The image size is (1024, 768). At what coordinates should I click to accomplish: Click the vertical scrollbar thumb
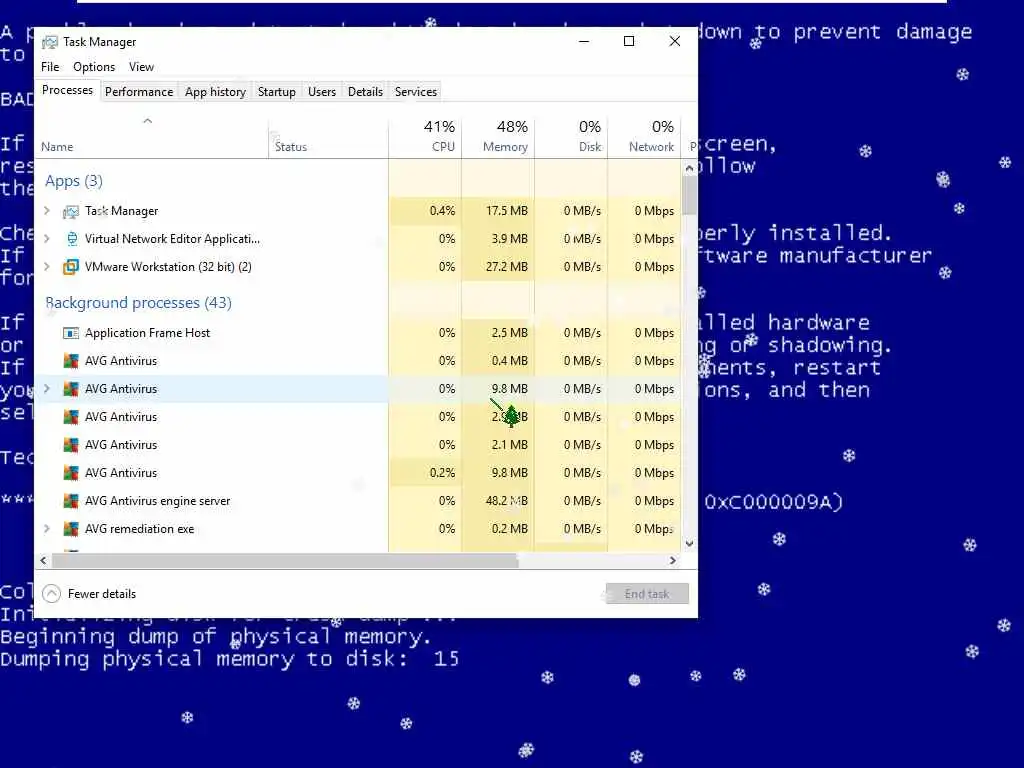[689, 196]
